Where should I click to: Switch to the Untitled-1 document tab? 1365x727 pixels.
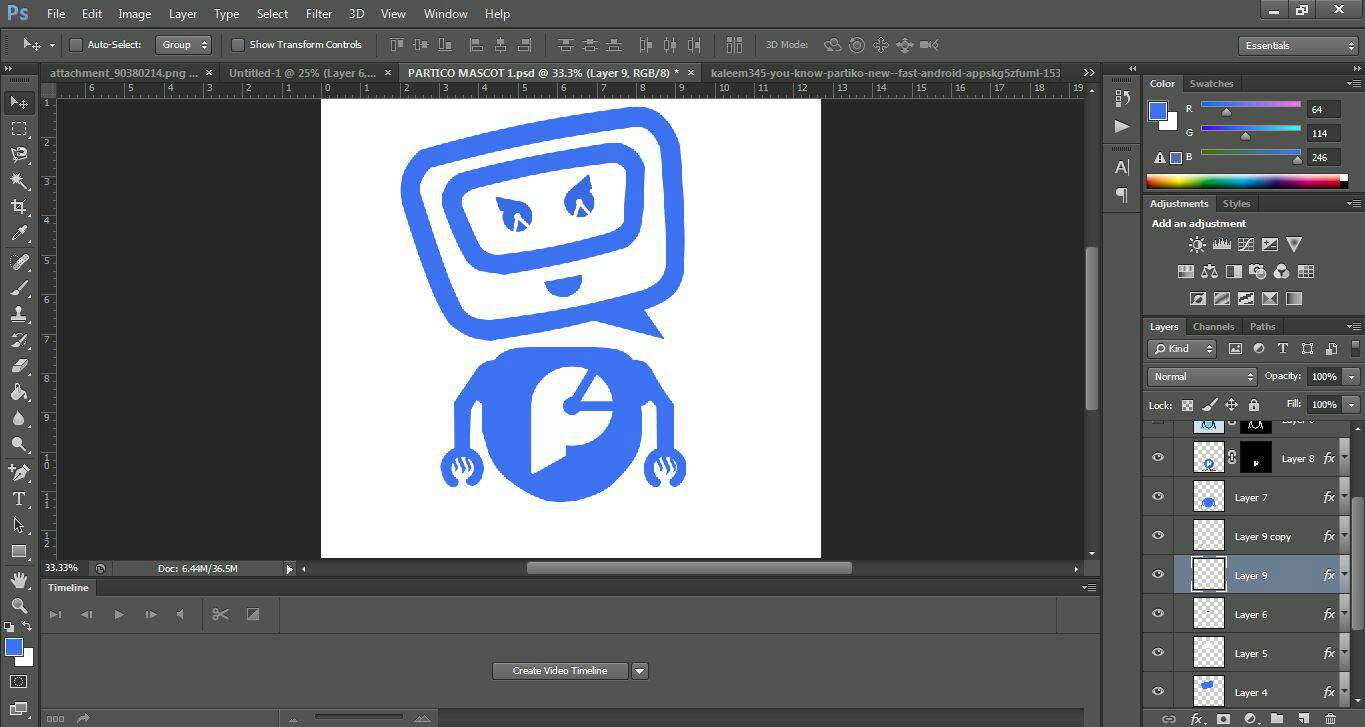click(302, 73)
